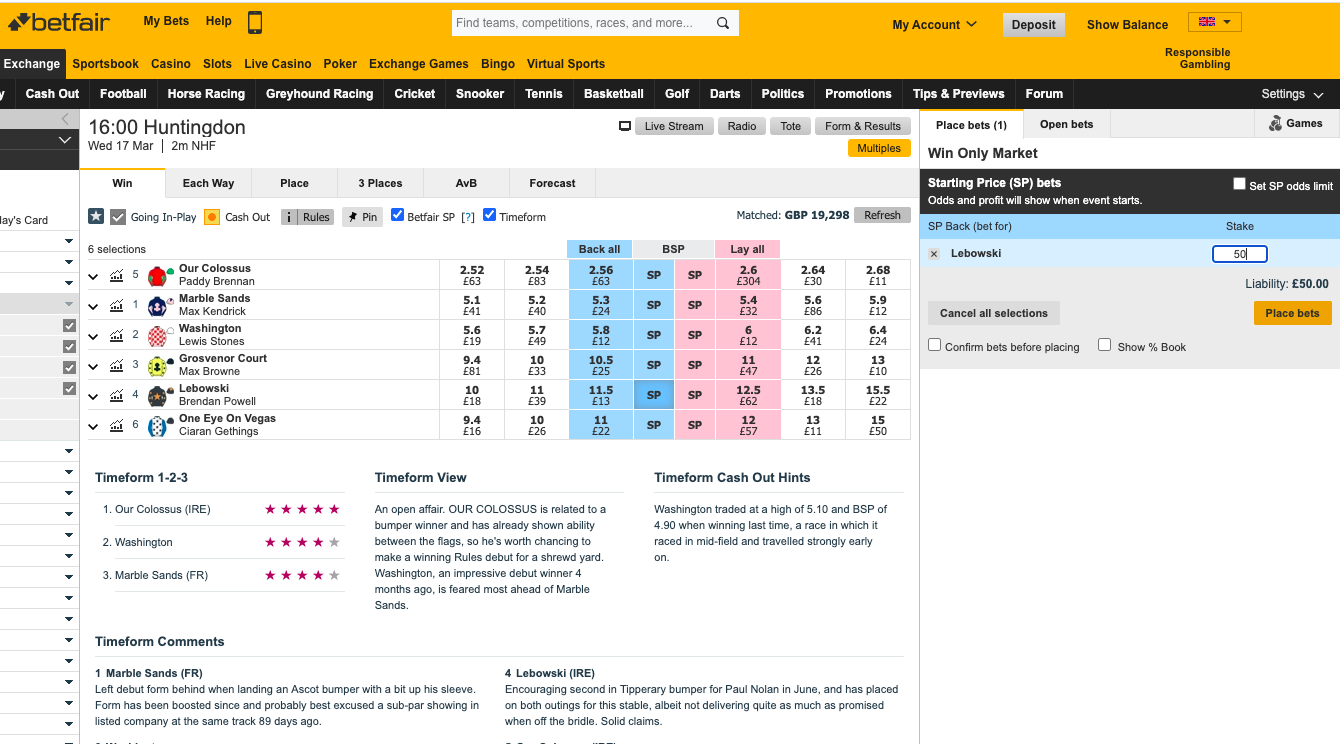This screenshot has width=1340, height=744.
Task: Enable Confirm bets before placing
Action: tap(935, 345)
